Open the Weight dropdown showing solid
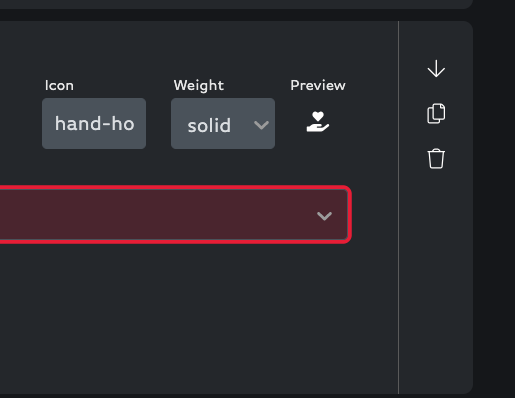The width and height of the screenshot is (515, 398). 223,124
